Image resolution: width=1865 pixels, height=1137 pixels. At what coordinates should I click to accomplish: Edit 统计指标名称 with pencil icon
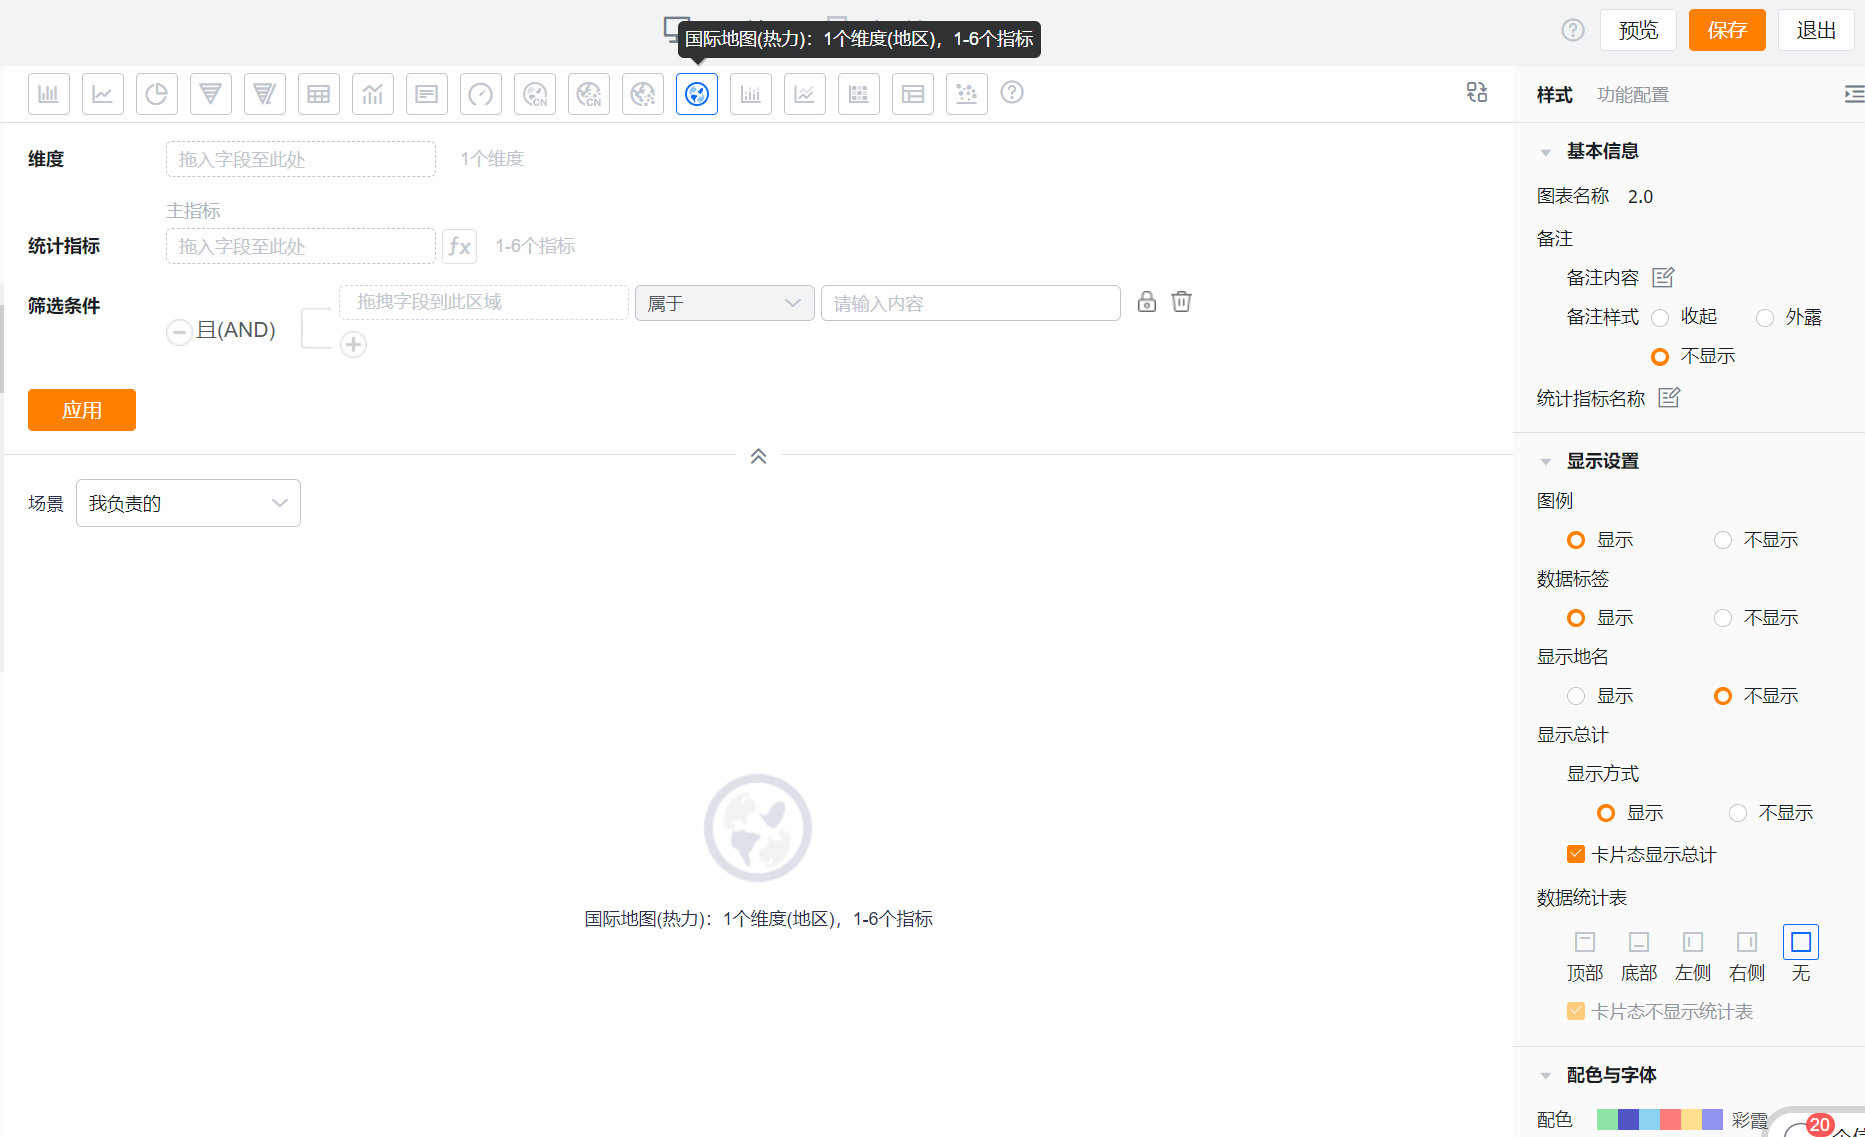click(1669, 398)
